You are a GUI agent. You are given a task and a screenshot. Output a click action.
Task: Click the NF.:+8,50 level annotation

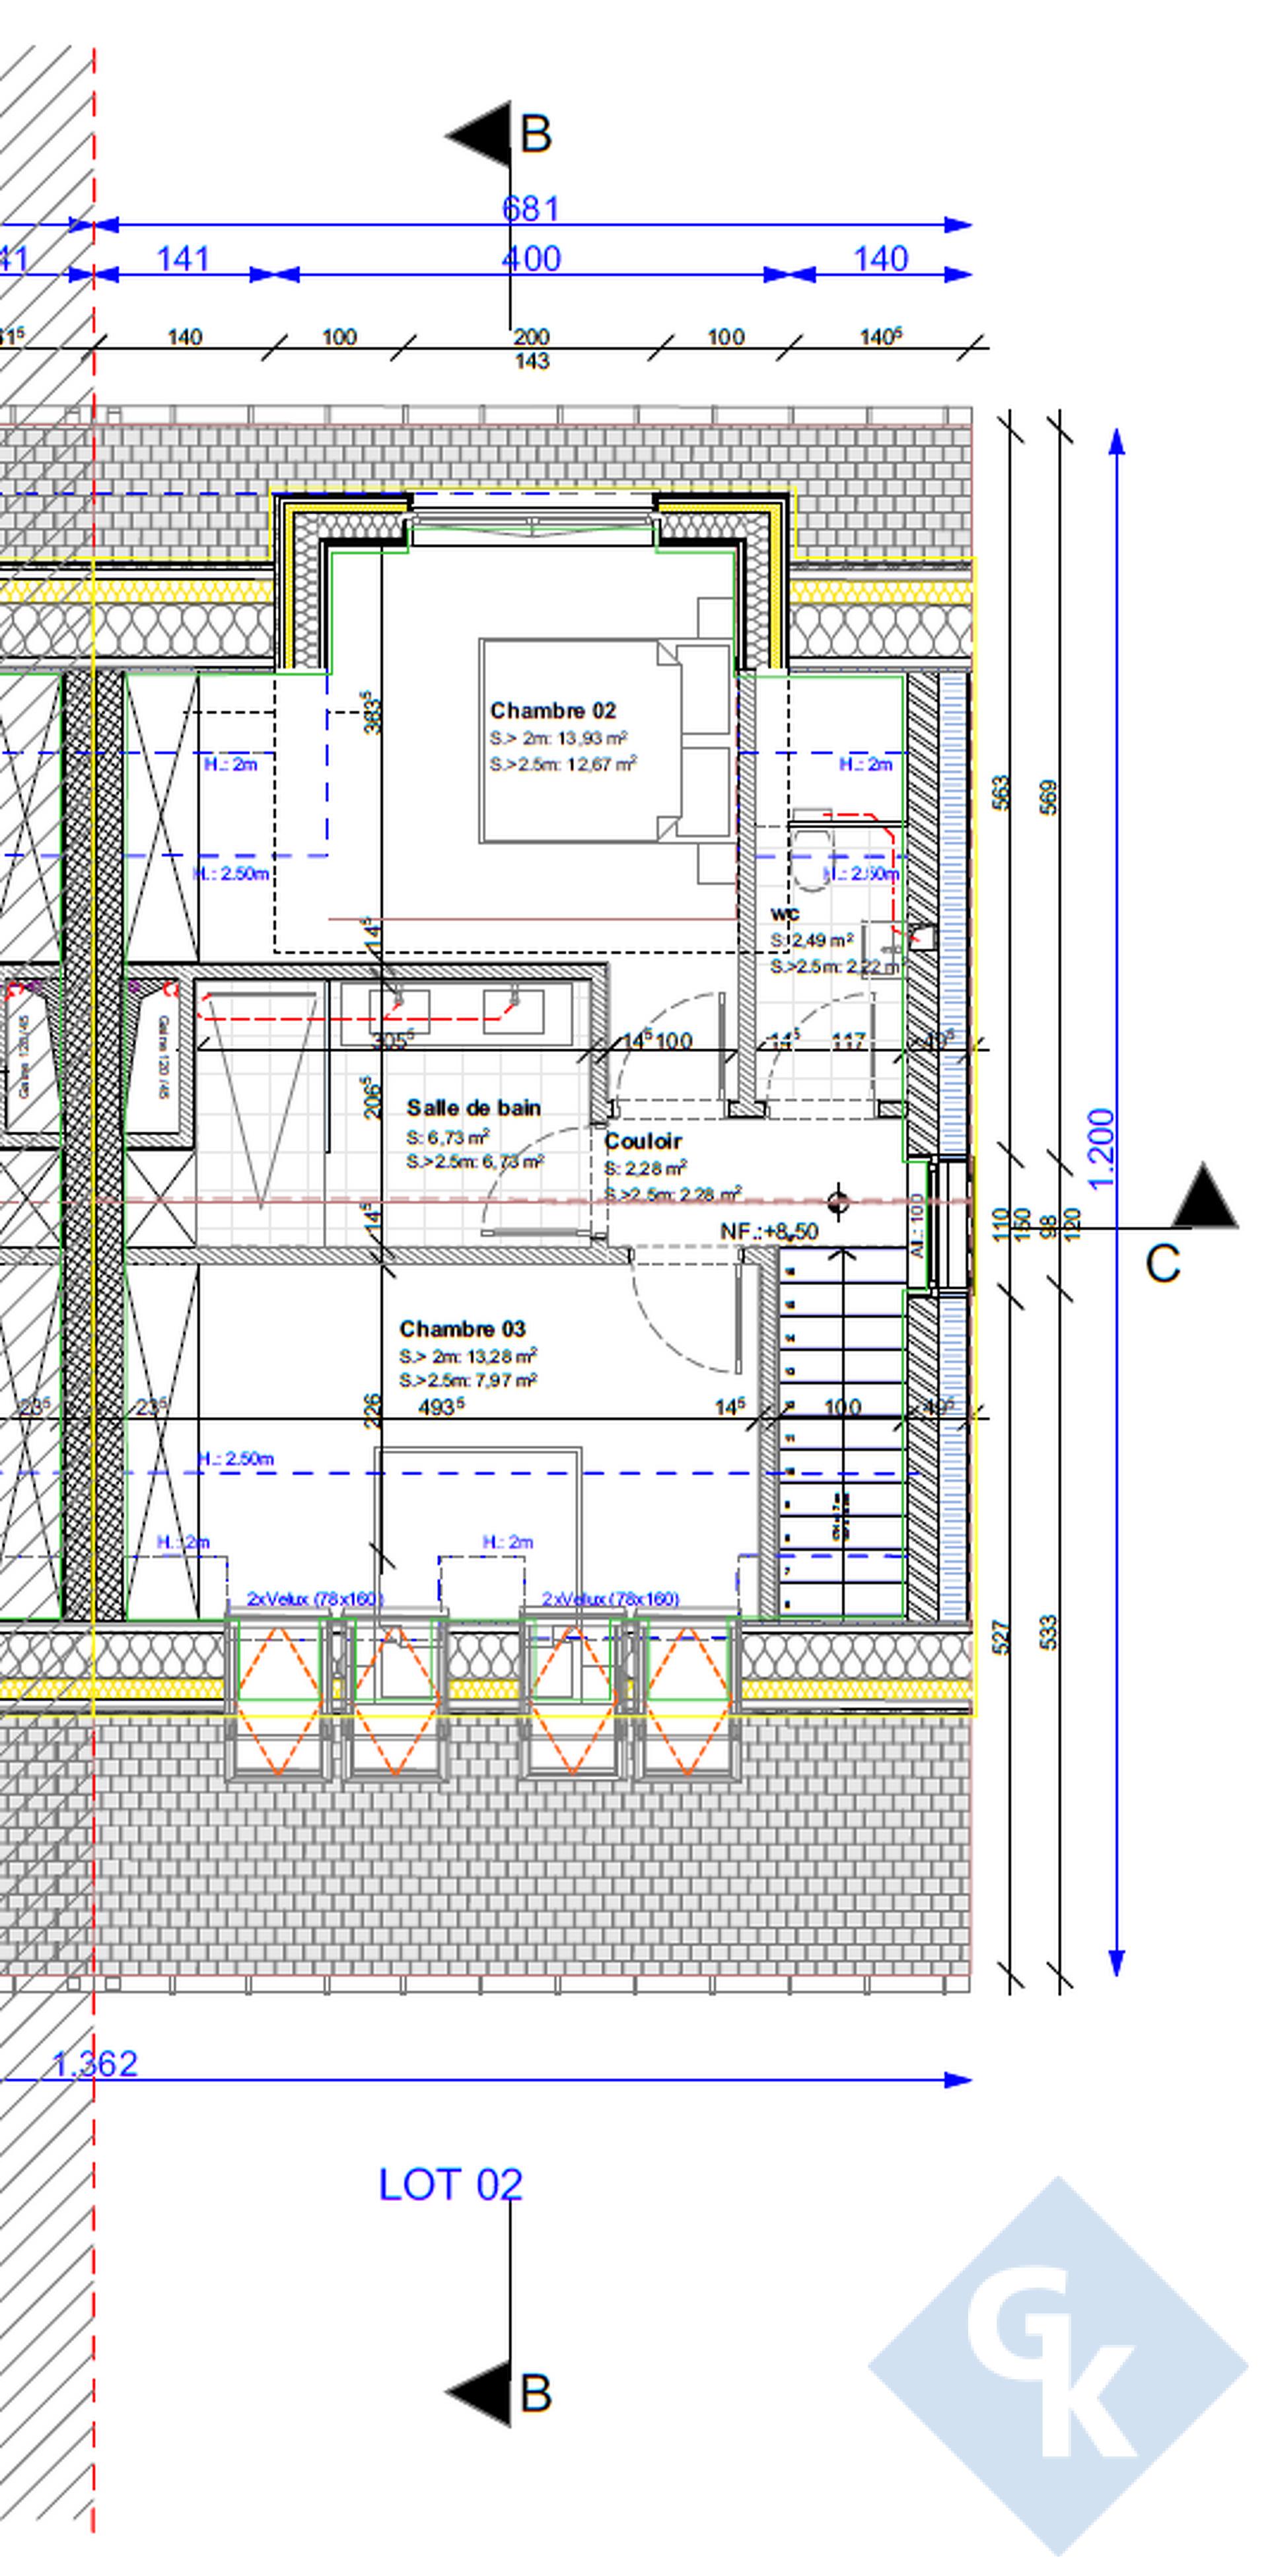coord(769,1232)
